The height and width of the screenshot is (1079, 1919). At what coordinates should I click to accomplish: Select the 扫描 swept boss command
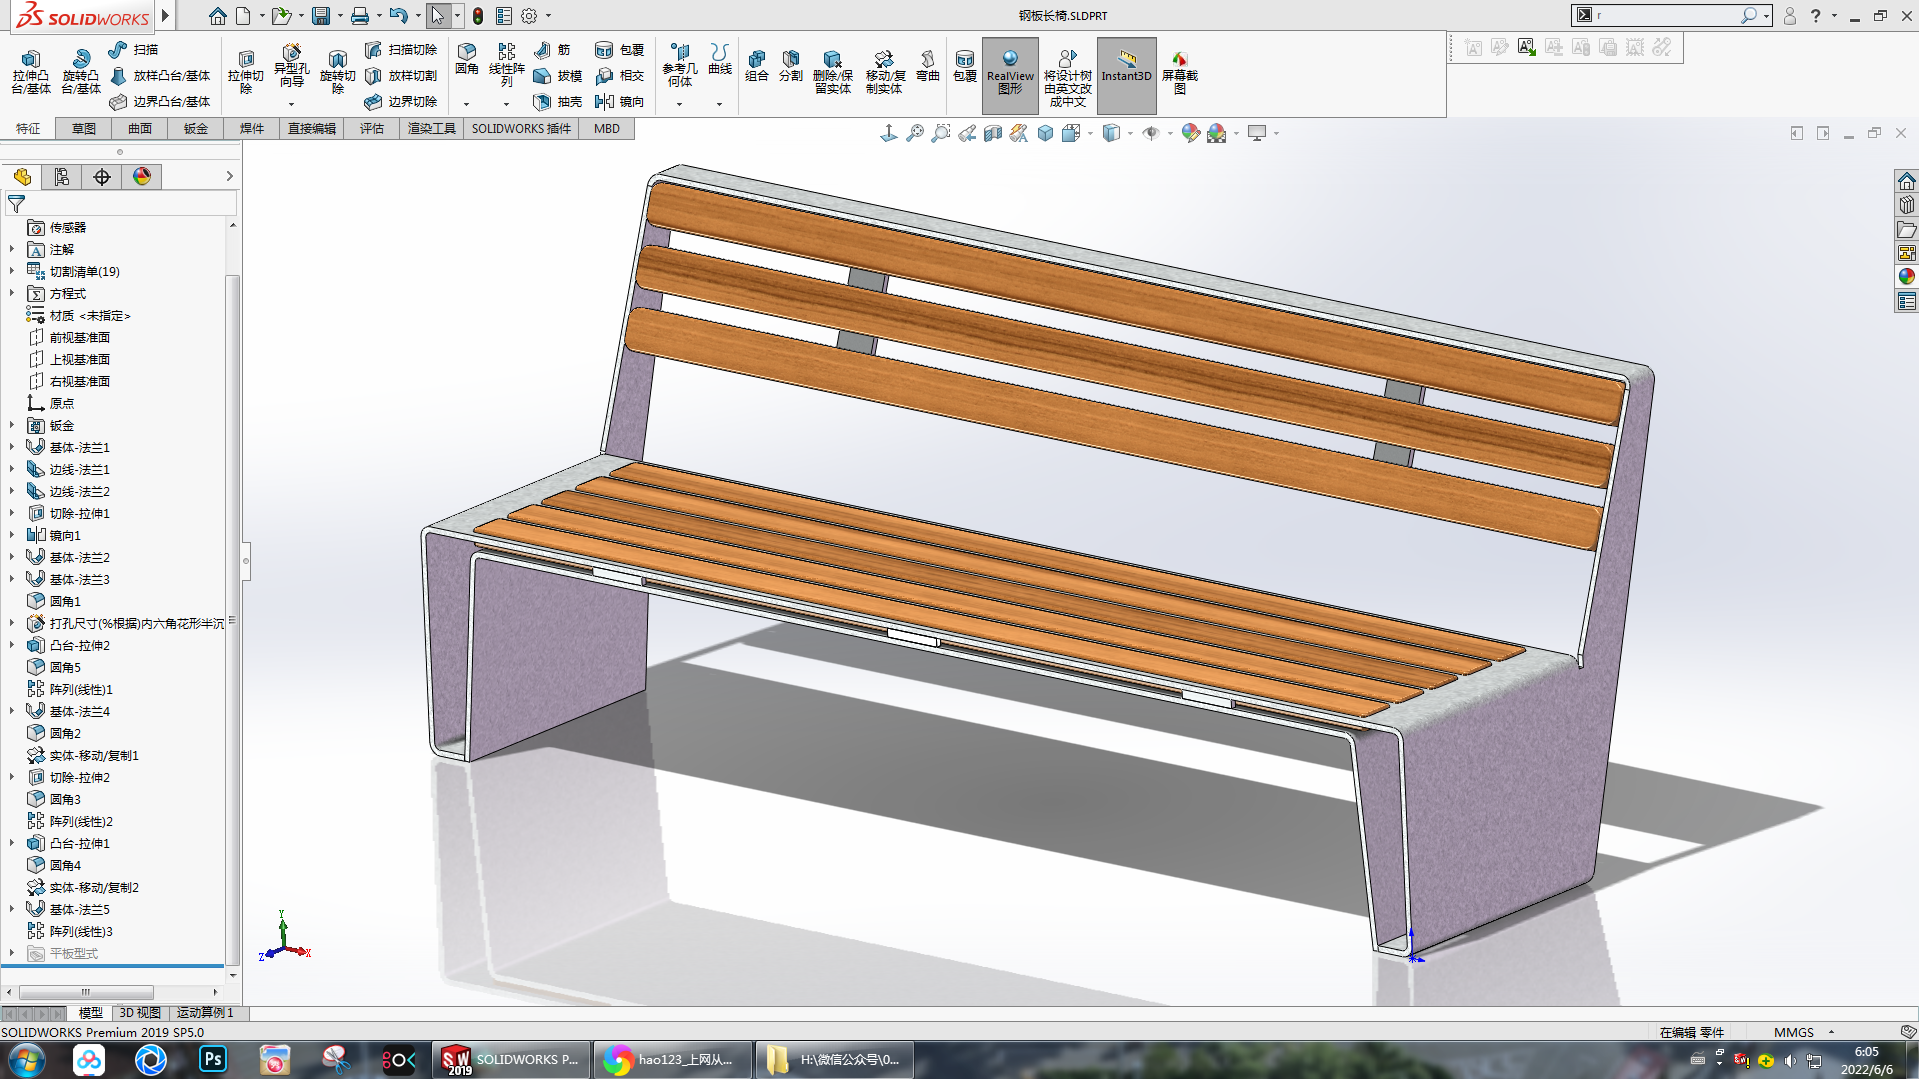pos(133,50)
